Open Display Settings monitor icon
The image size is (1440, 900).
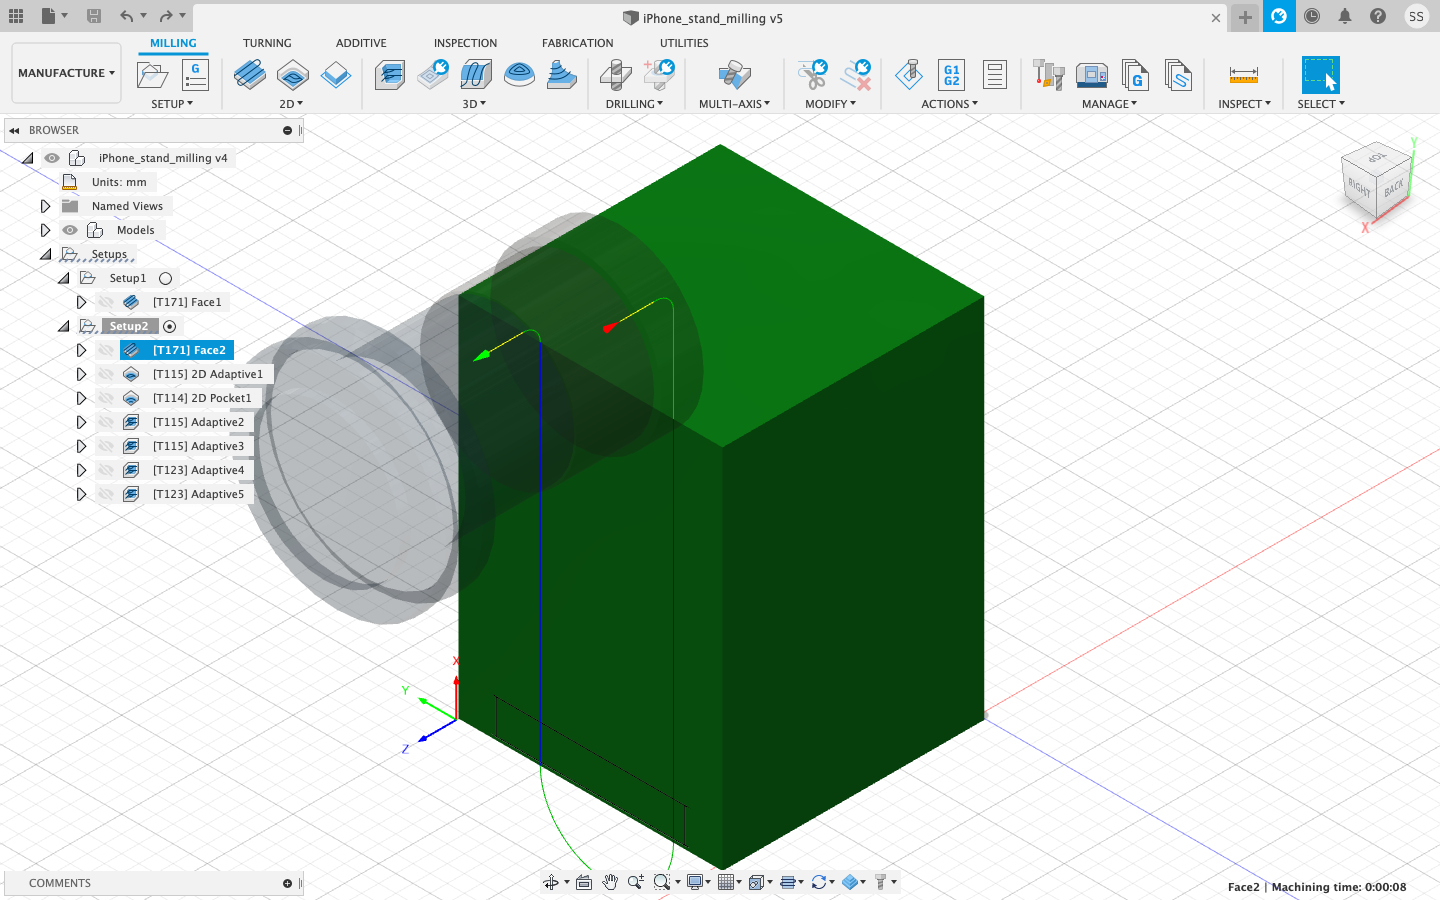point(695,882)
